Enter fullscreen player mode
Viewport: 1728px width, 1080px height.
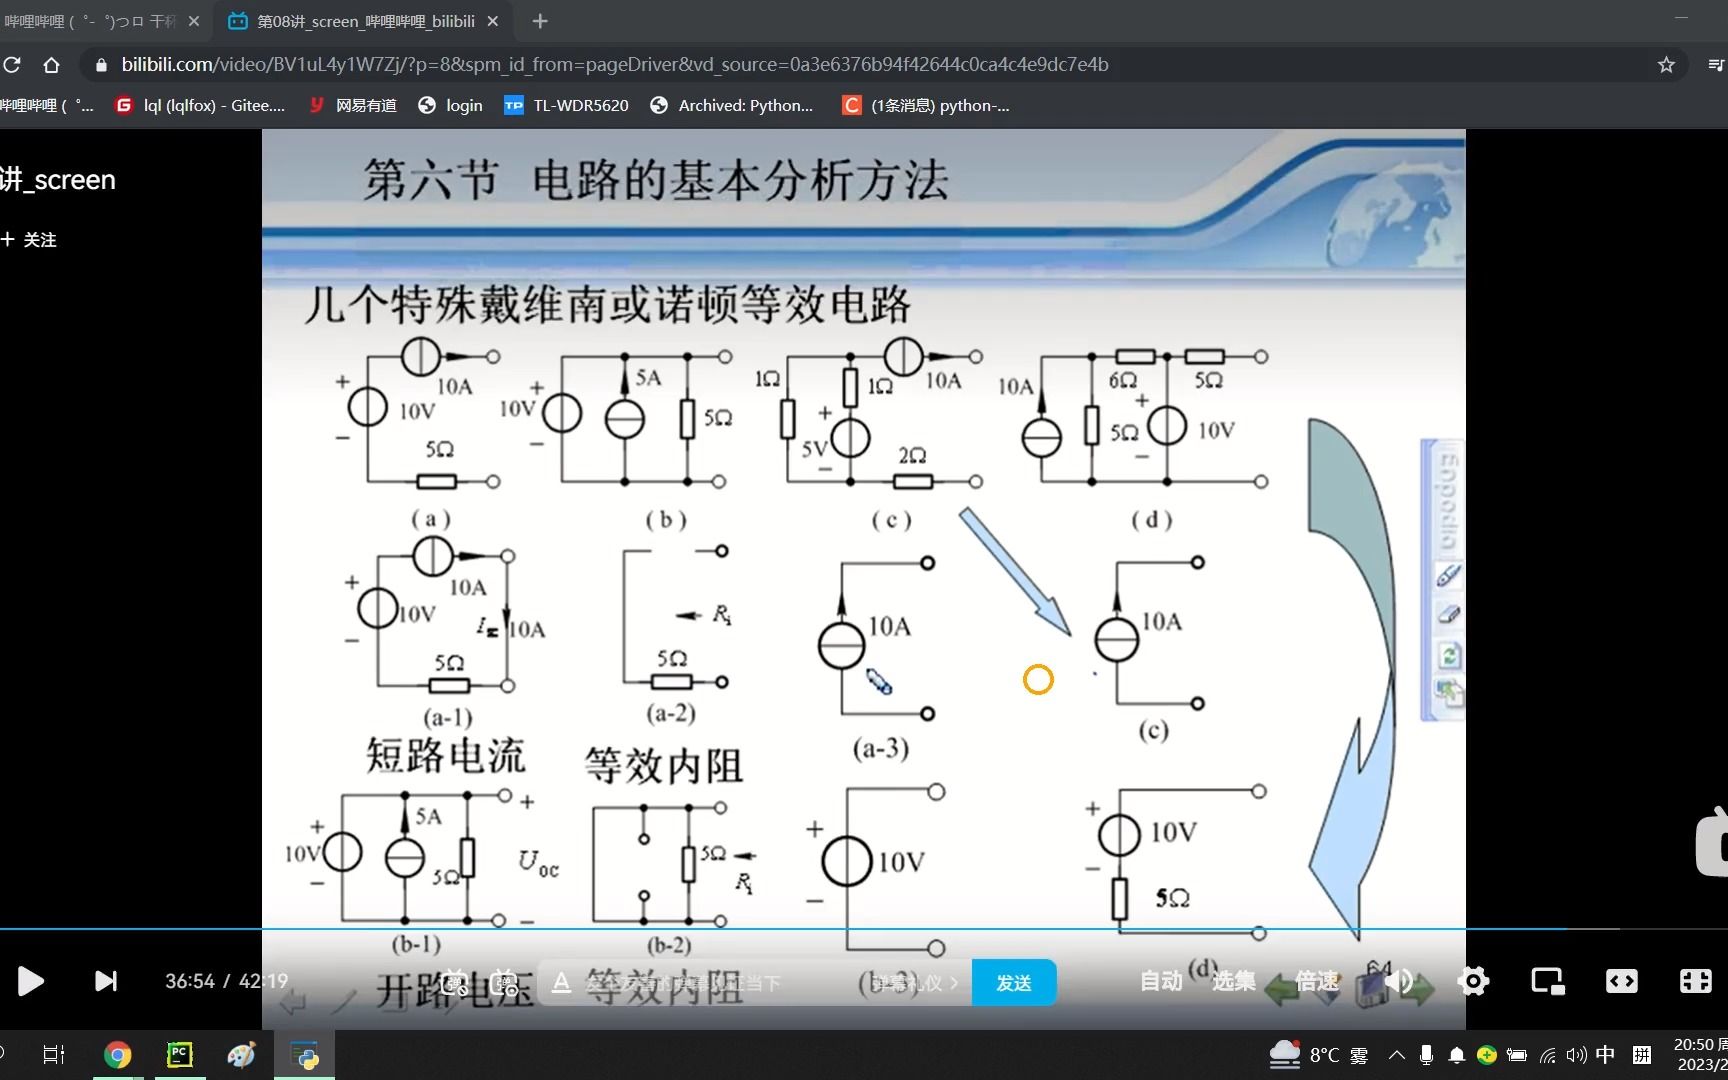[x=1695, y=981]
